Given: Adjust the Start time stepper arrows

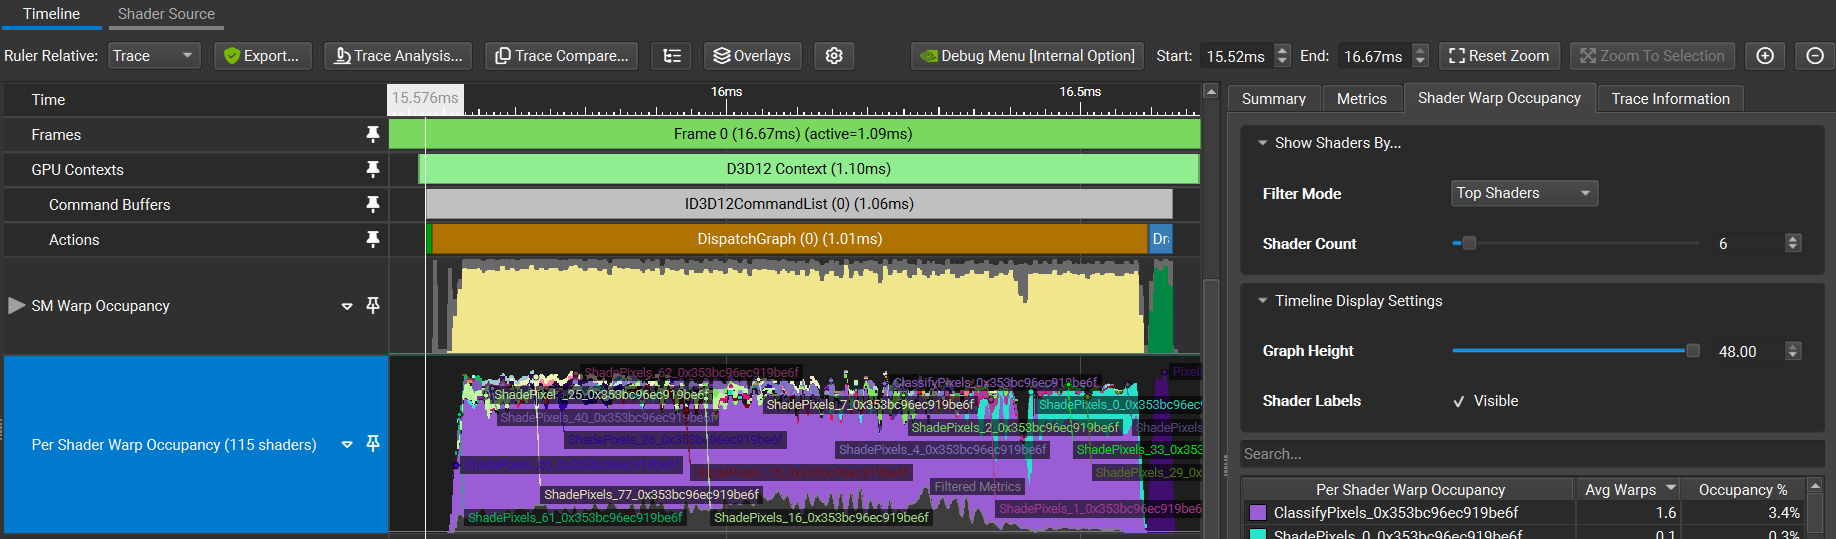Looking at the screenshot, I should [x=1283, y=56].
